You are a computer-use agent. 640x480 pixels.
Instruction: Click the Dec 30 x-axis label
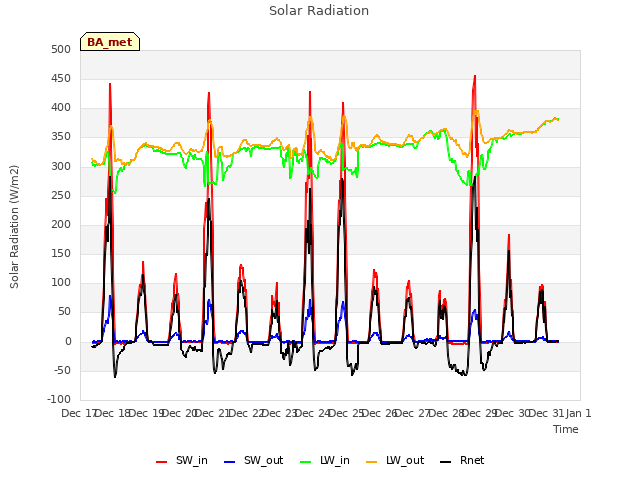[513, 413]
